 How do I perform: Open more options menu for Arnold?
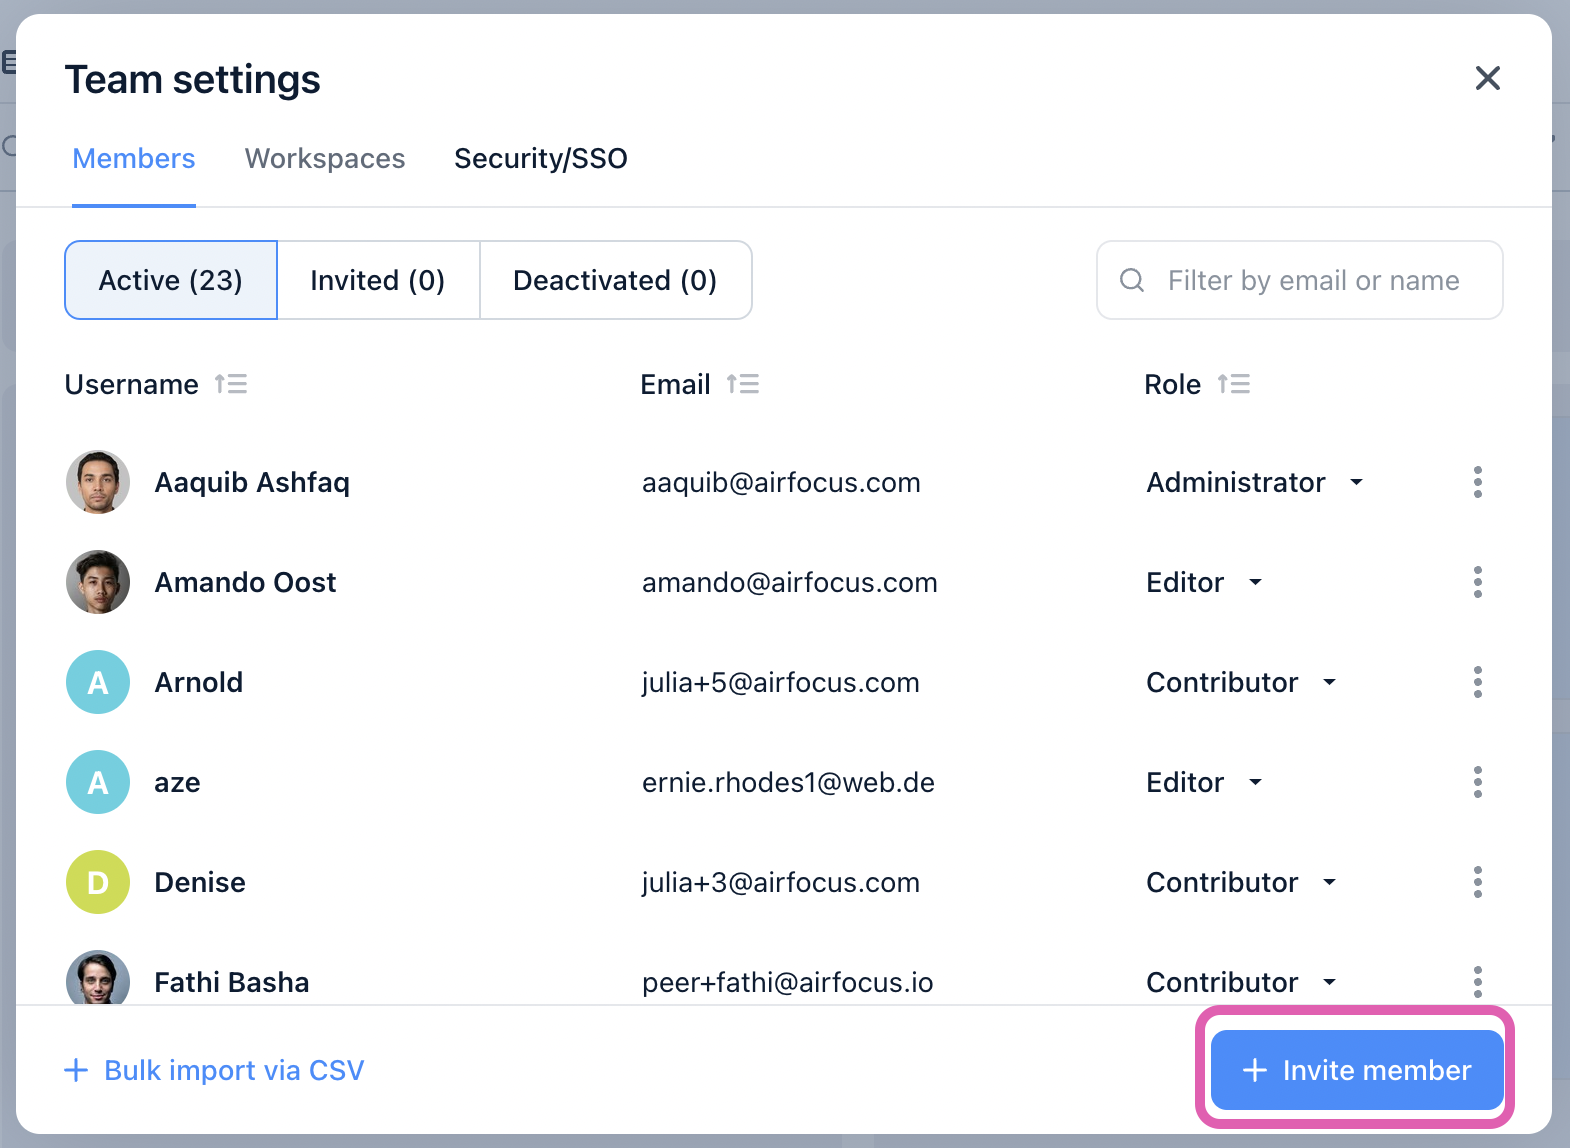point(1477,682)
